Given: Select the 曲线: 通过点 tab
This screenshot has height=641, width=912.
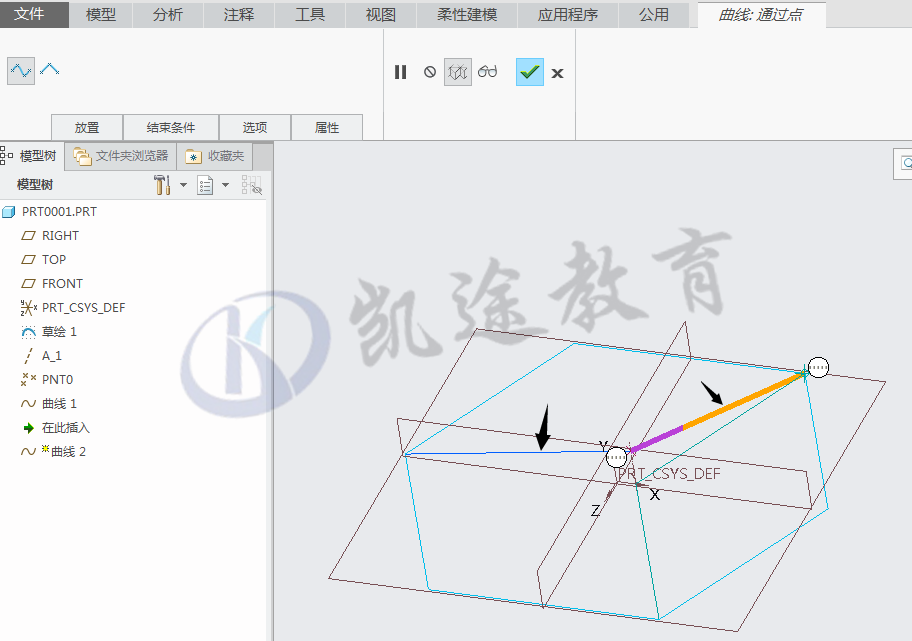Looking at the screenshot, I should pos(761,15).
